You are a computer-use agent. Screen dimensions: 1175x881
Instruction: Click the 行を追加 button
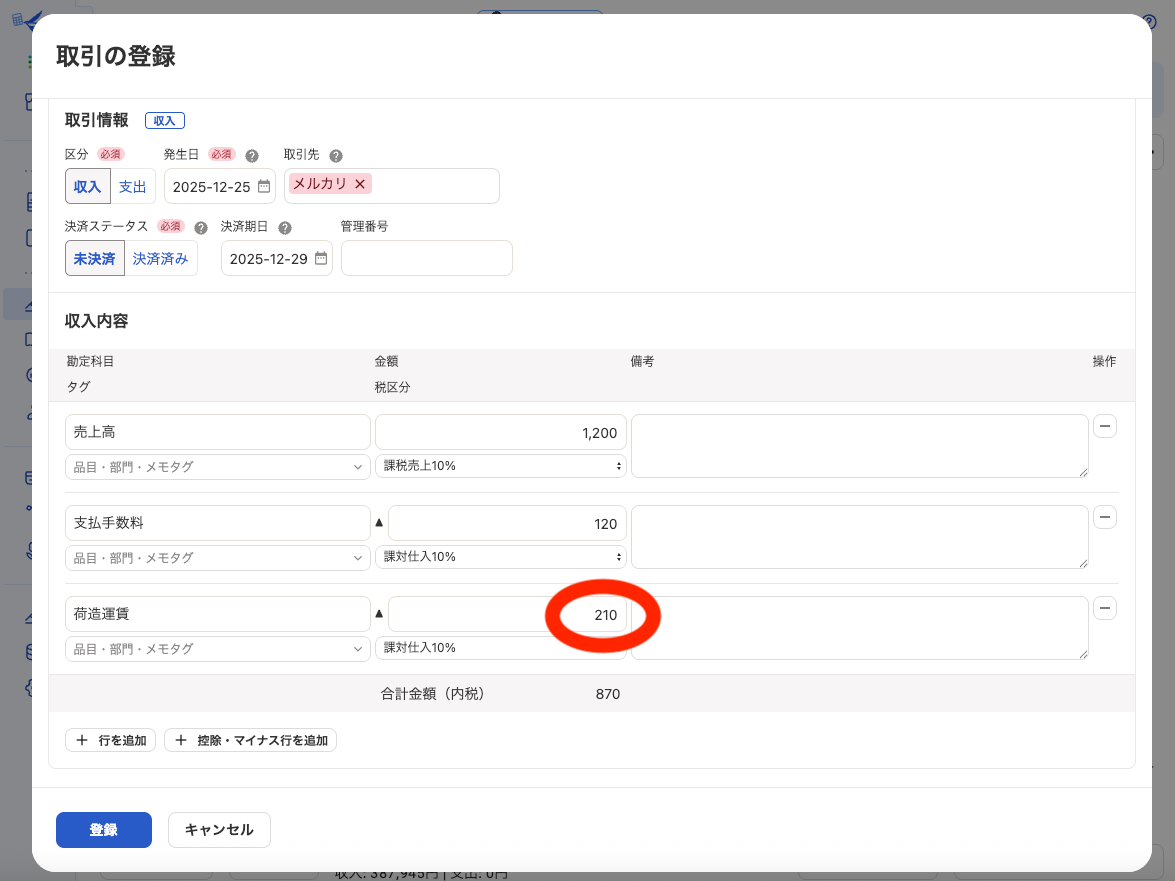[x=111, y=741]
